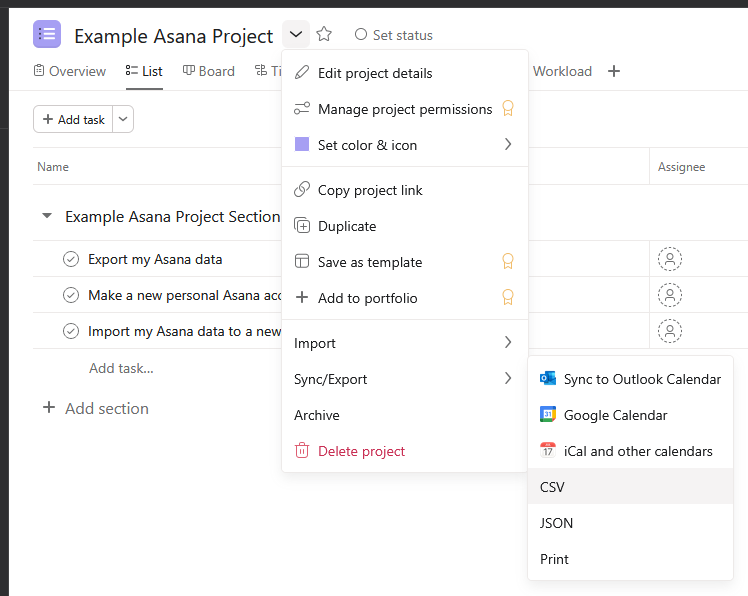Mark Export my Asana data complete
Viewport: 748px width, 596px height.
pos(71,259)
